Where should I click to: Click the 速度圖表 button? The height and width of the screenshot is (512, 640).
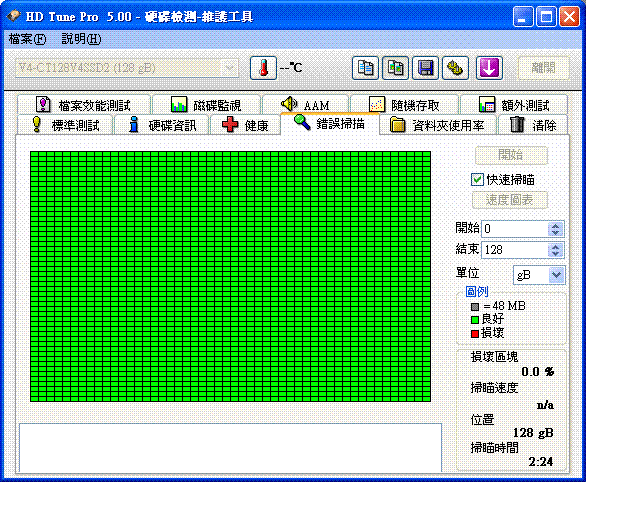pyautogui.click(x=510, y=200)
